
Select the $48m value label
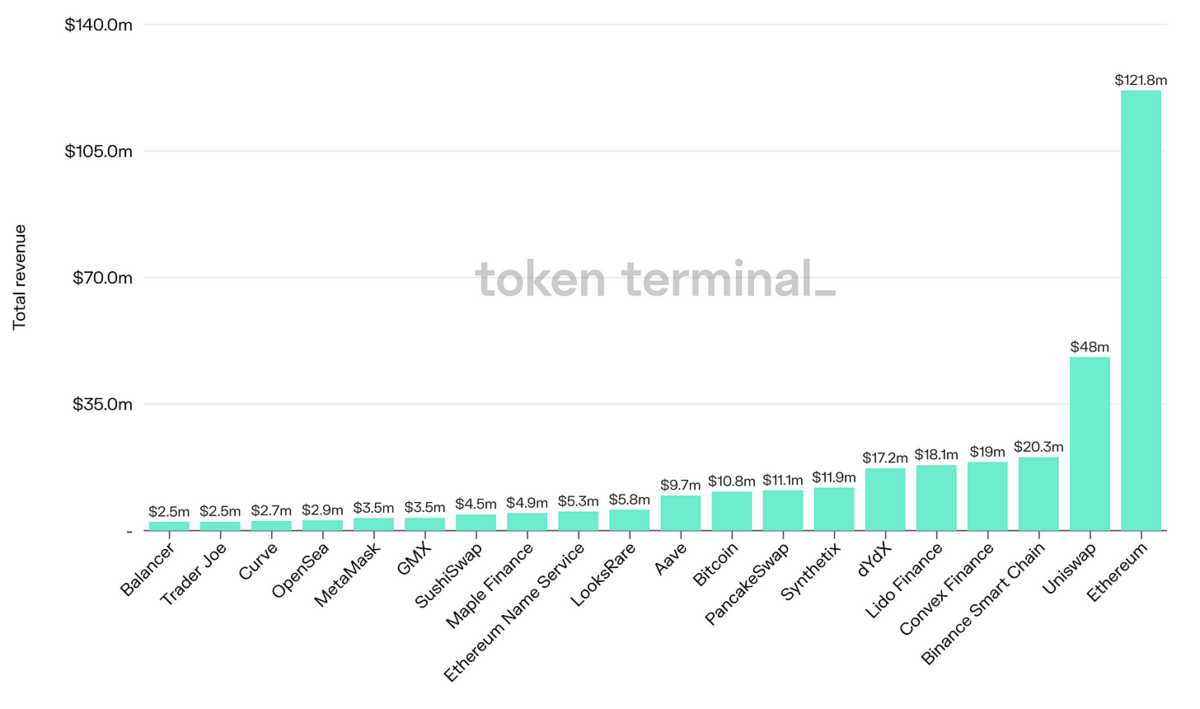point(1090,347)
